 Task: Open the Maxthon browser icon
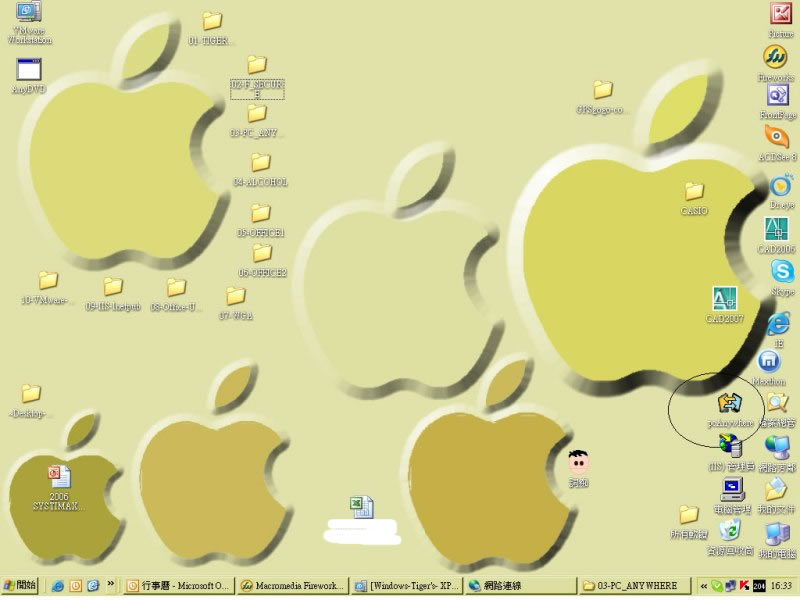769,361
